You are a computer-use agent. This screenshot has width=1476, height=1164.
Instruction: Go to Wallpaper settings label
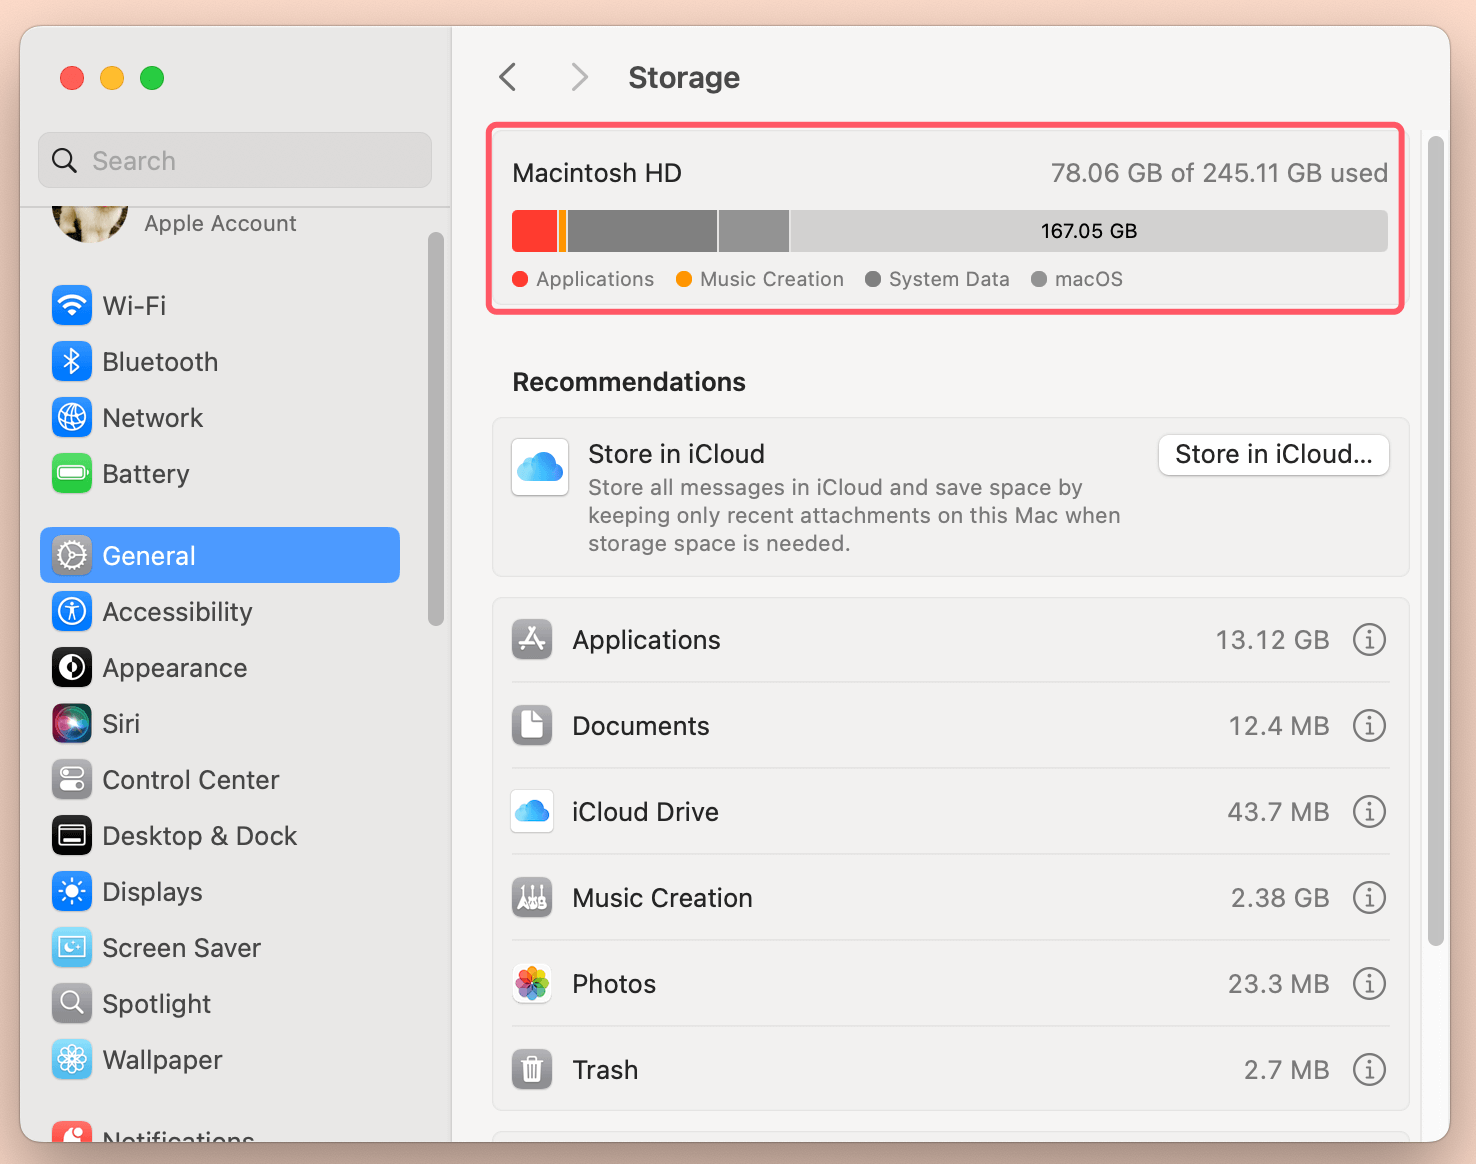click(163, 1060)
